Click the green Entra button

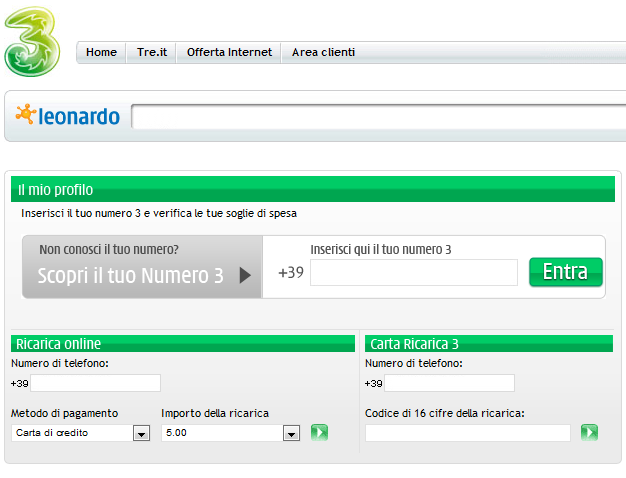point(566,272)
